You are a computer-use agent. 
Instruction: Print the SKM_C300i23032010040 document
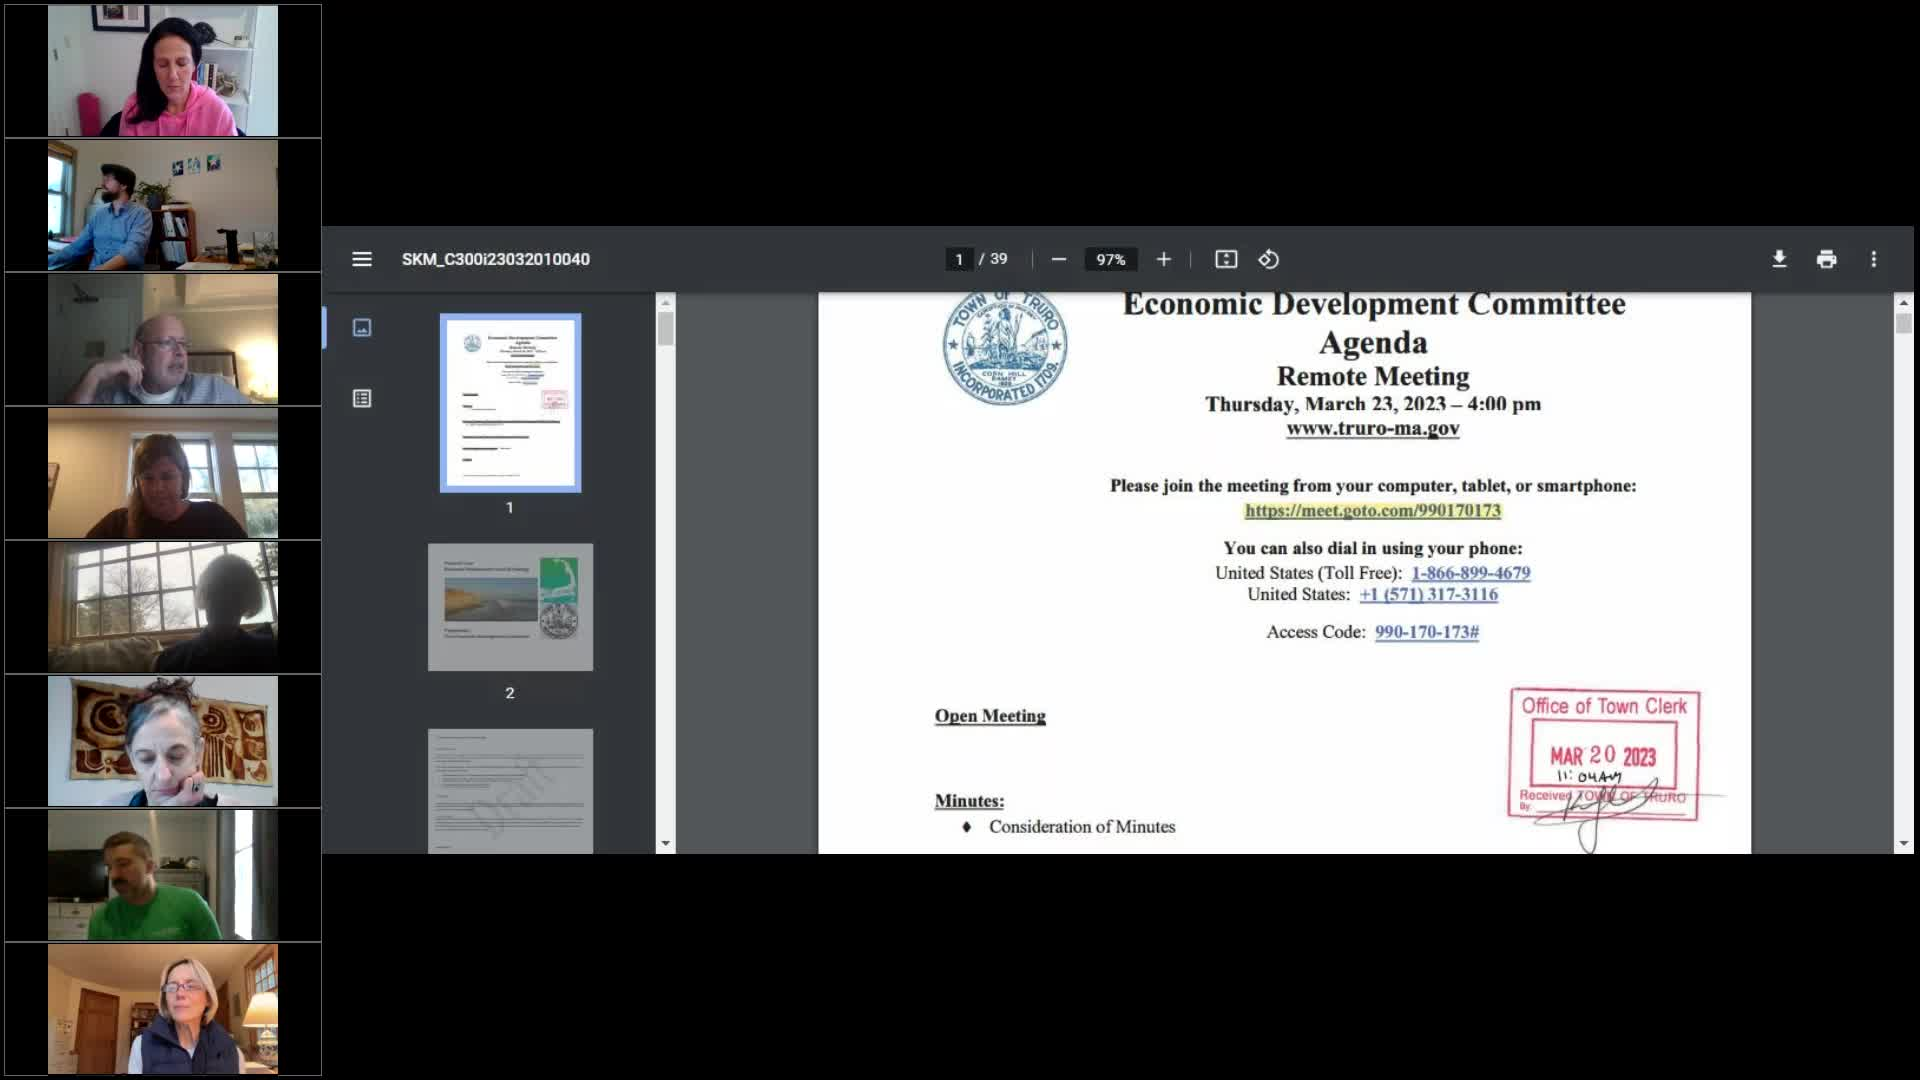point(1827,259)
